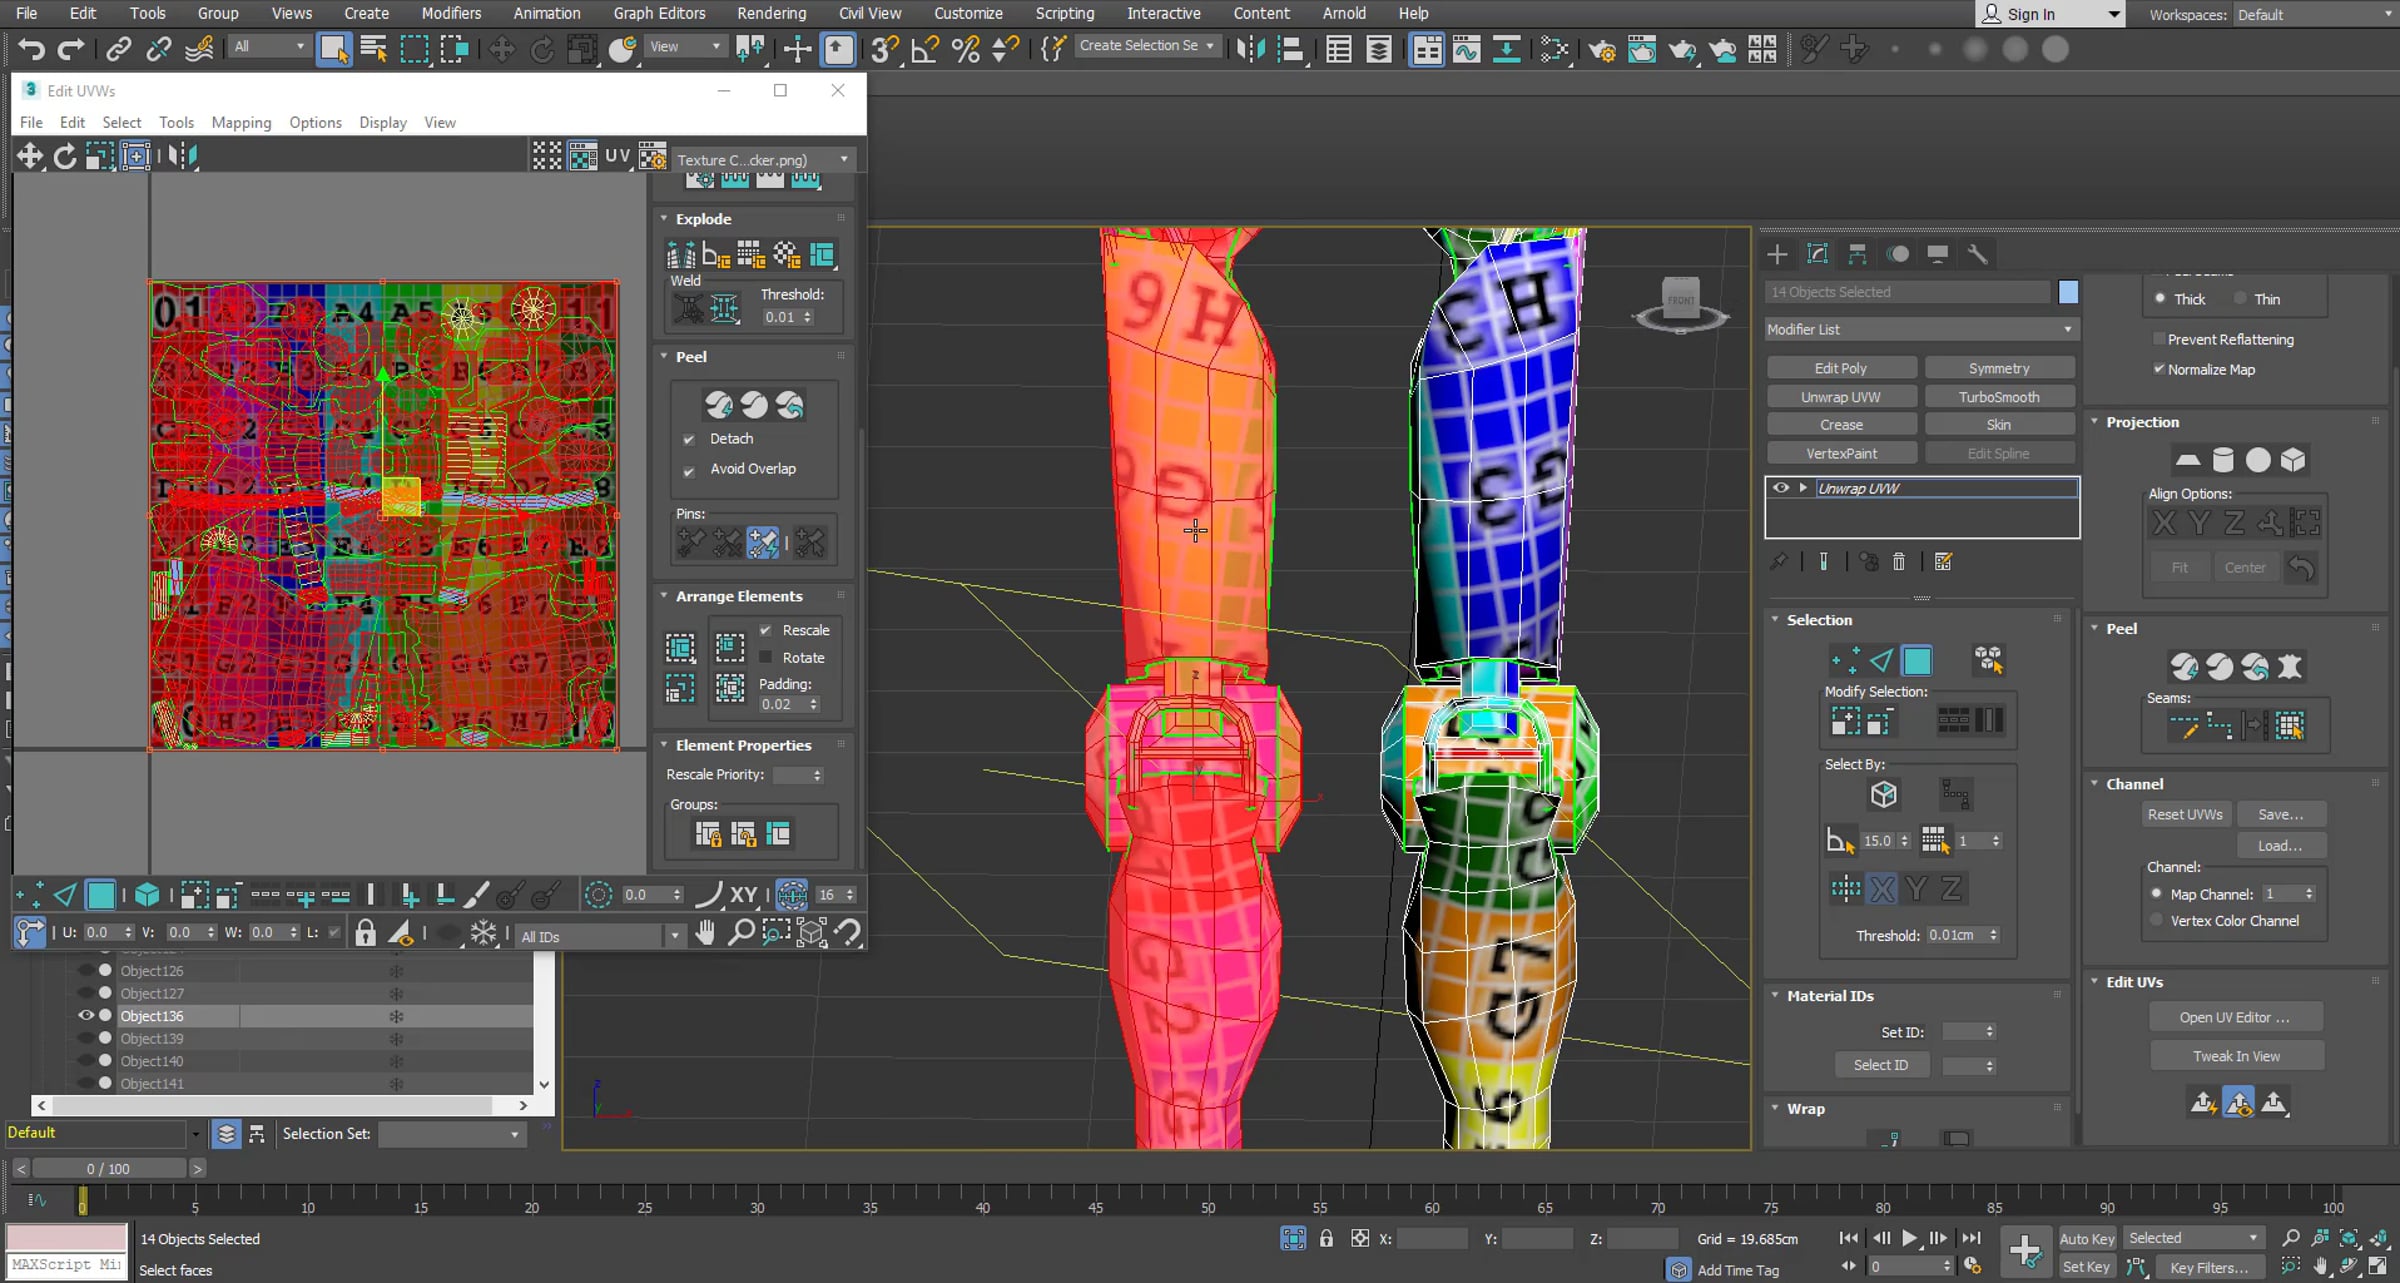Click the Remove modifier trash icon

[1898, 562]
